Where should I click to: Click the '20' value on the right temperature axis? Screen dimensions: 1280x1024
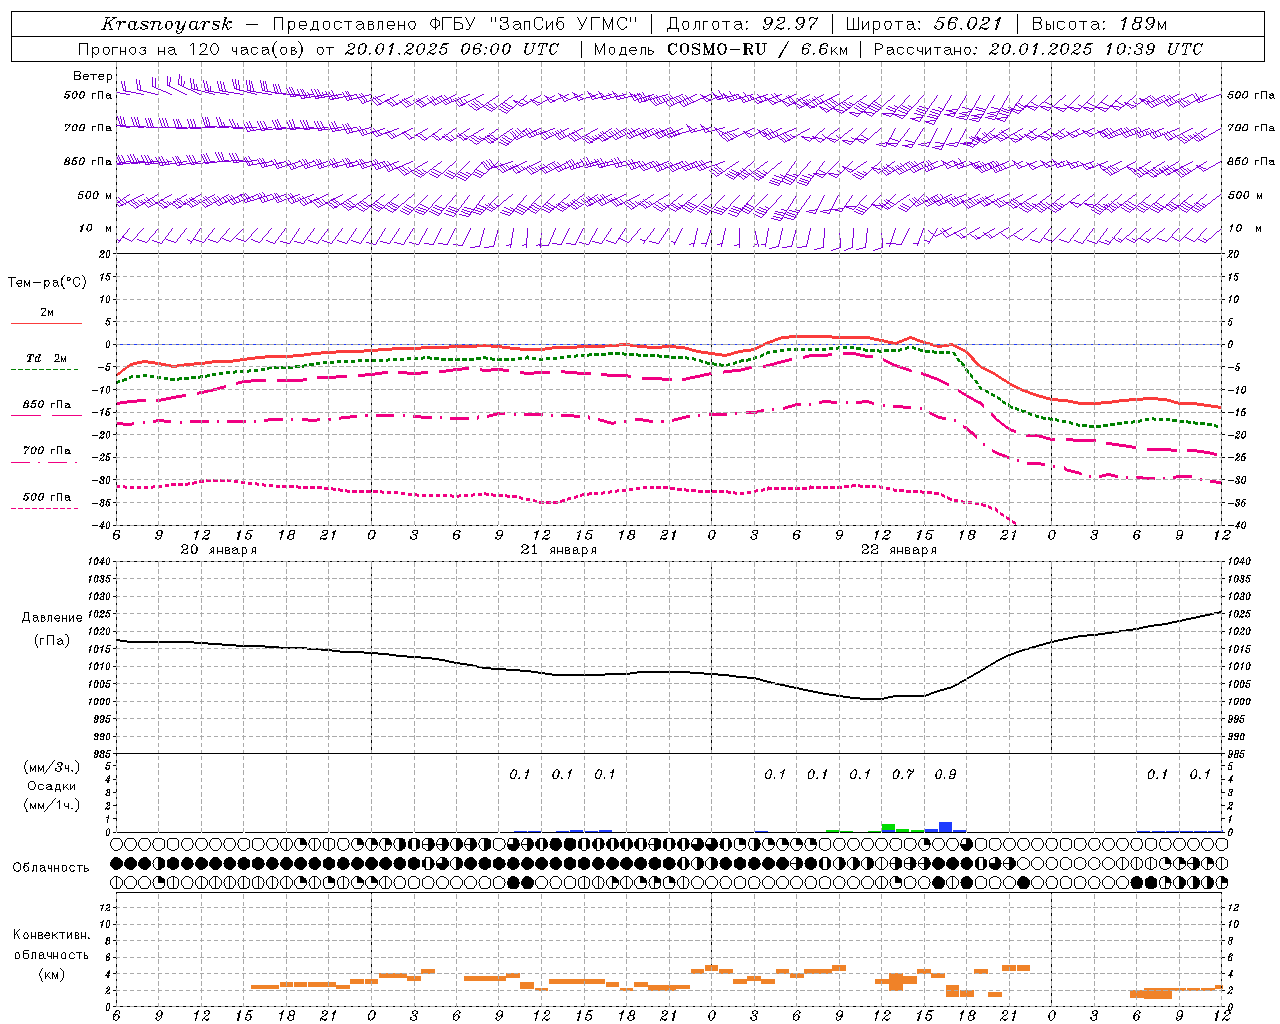point(1234,255)
